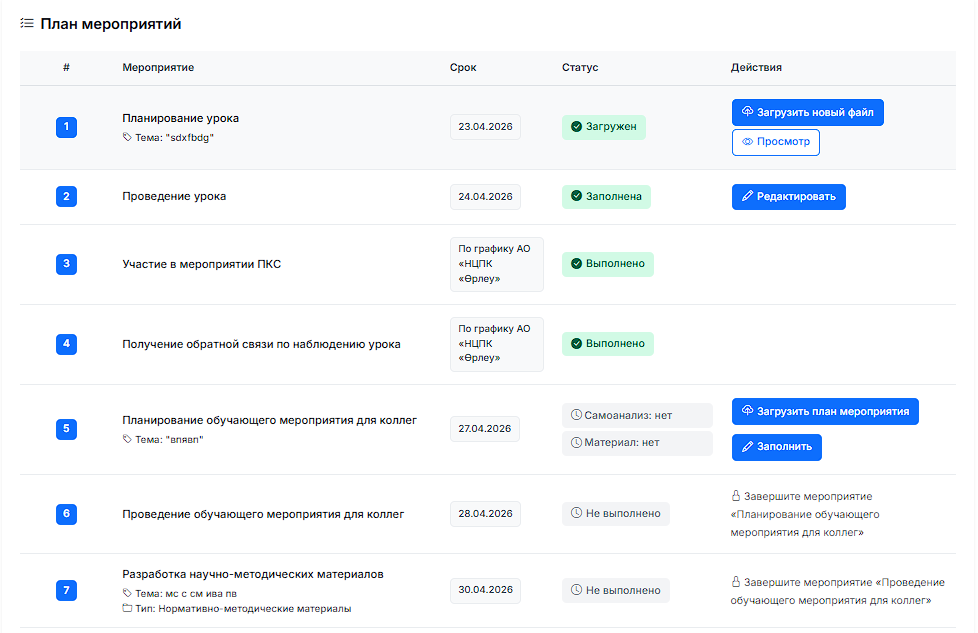Click the Заполнить button in row 5

[777, 447]
